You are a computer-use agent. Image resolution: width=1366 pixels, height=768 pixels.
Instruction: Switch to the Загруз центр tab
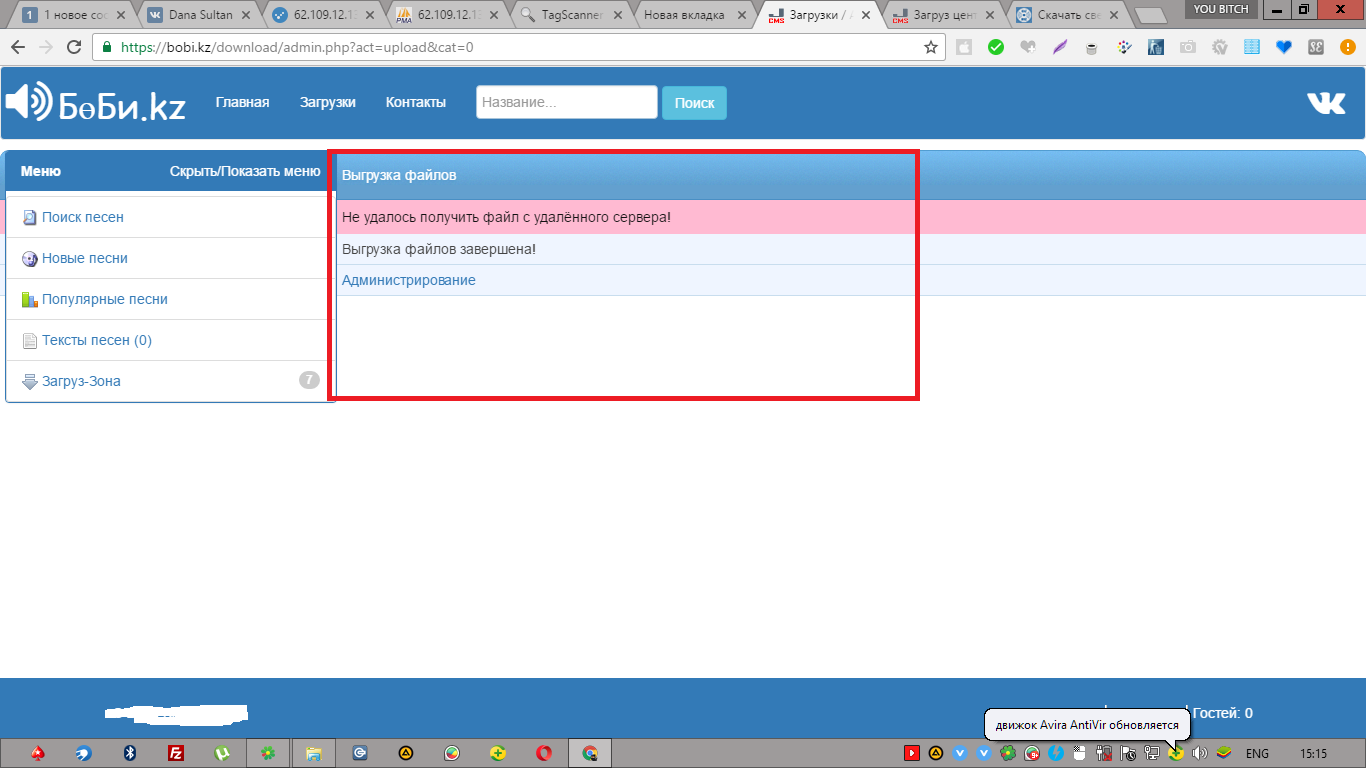click(x=944, y=15)
